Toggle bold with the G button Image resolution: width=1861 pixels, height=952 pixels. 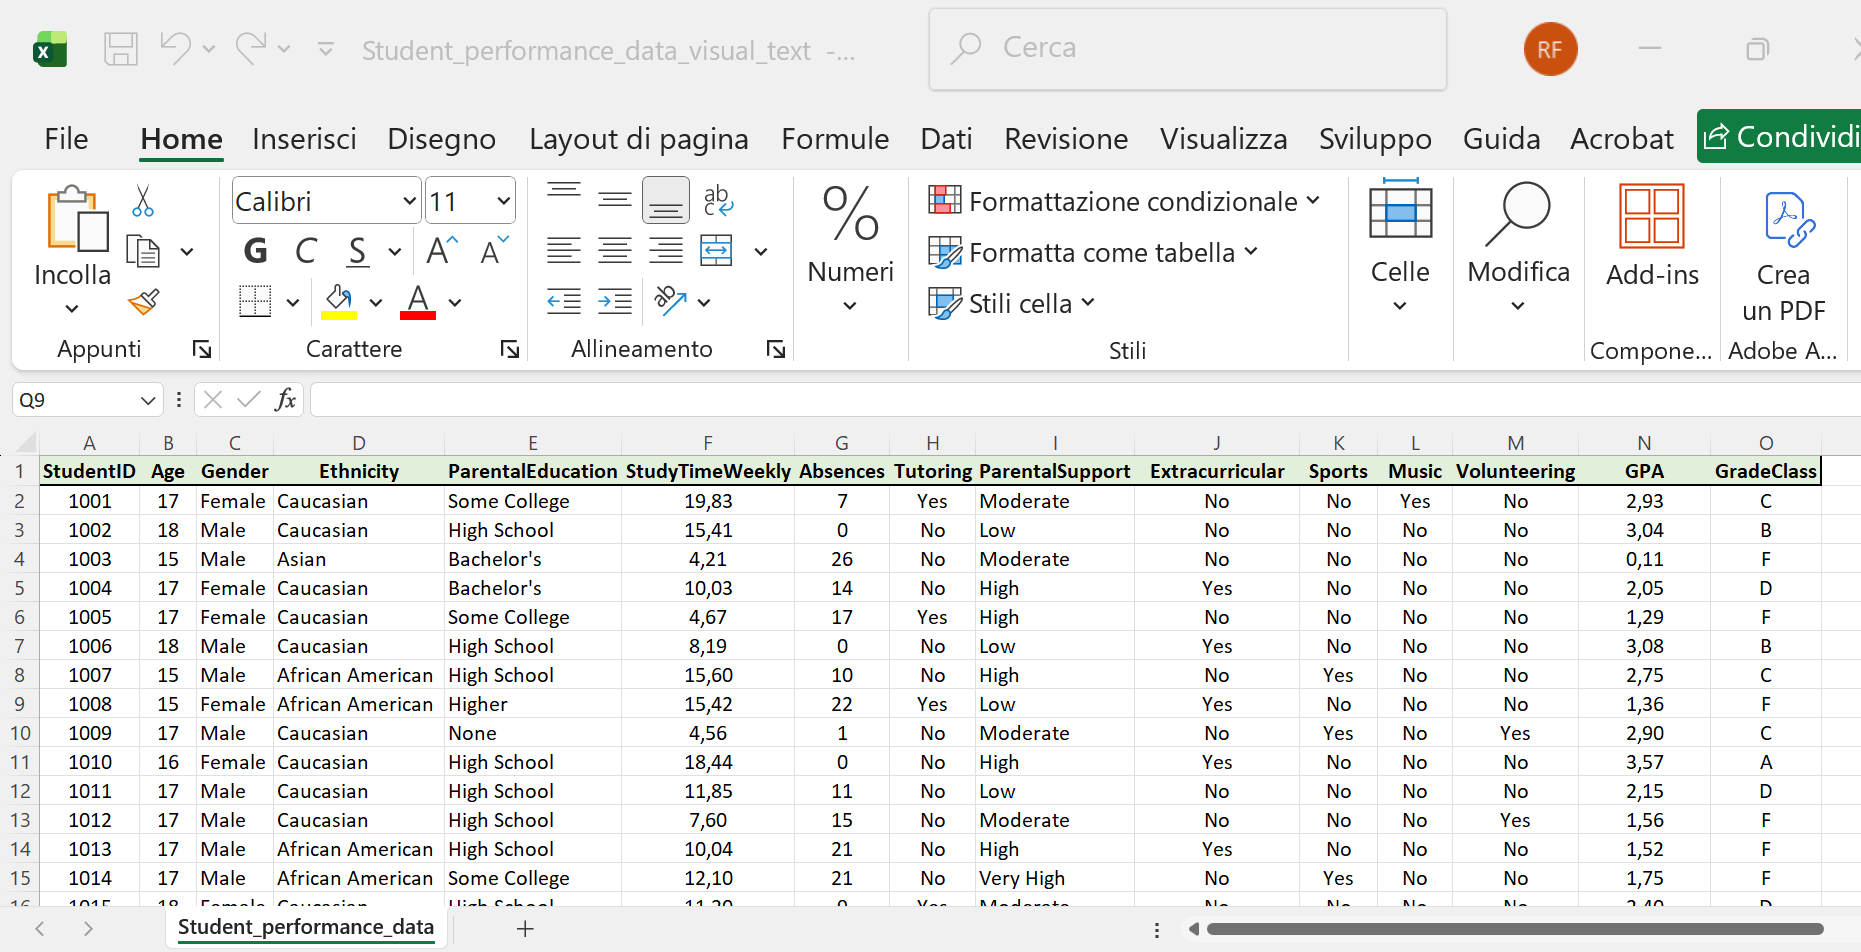pyautogui.click(x=254, y=250)
